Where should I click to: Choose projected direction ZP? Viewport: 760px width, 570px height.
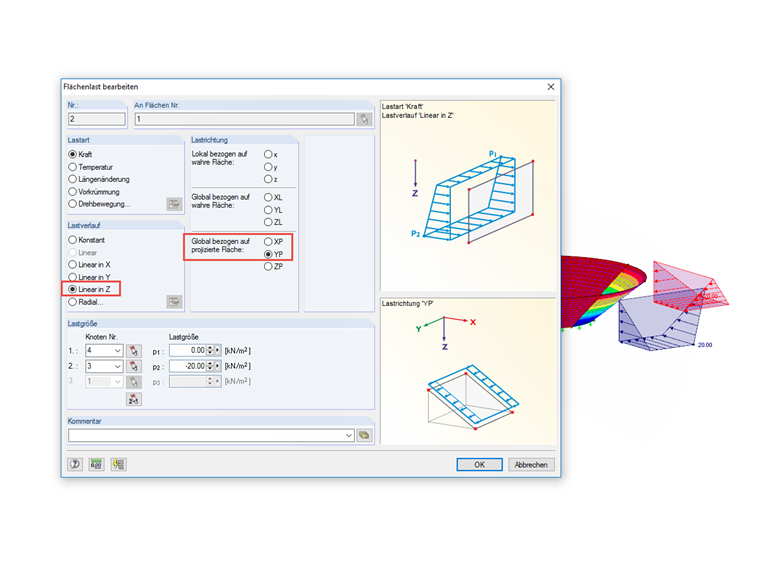pyautogui.click(x=268, y=267)
